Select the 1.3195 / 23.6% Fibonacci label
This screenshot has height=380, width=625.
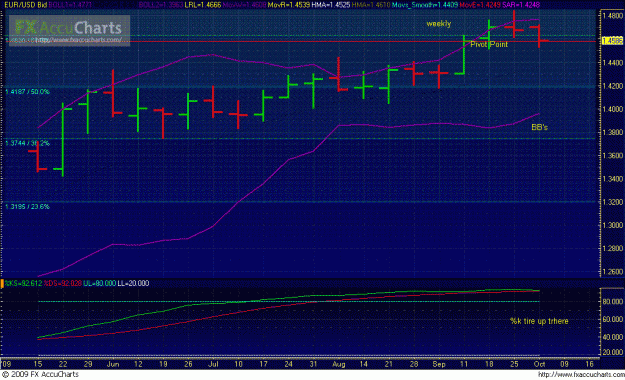(28, 207)
